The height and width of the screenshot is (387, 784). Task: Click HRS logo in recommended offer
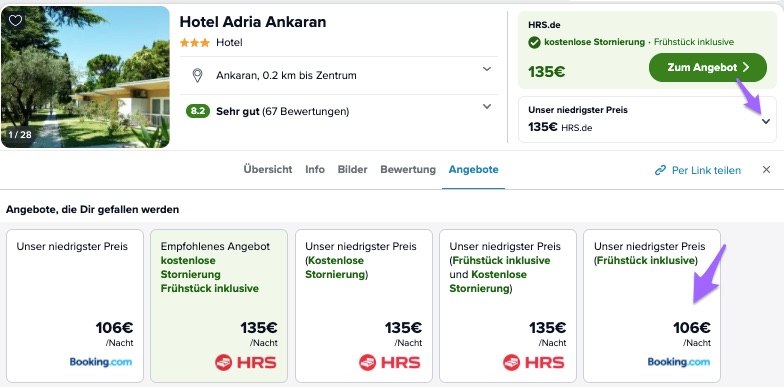(x=246, y=362)
